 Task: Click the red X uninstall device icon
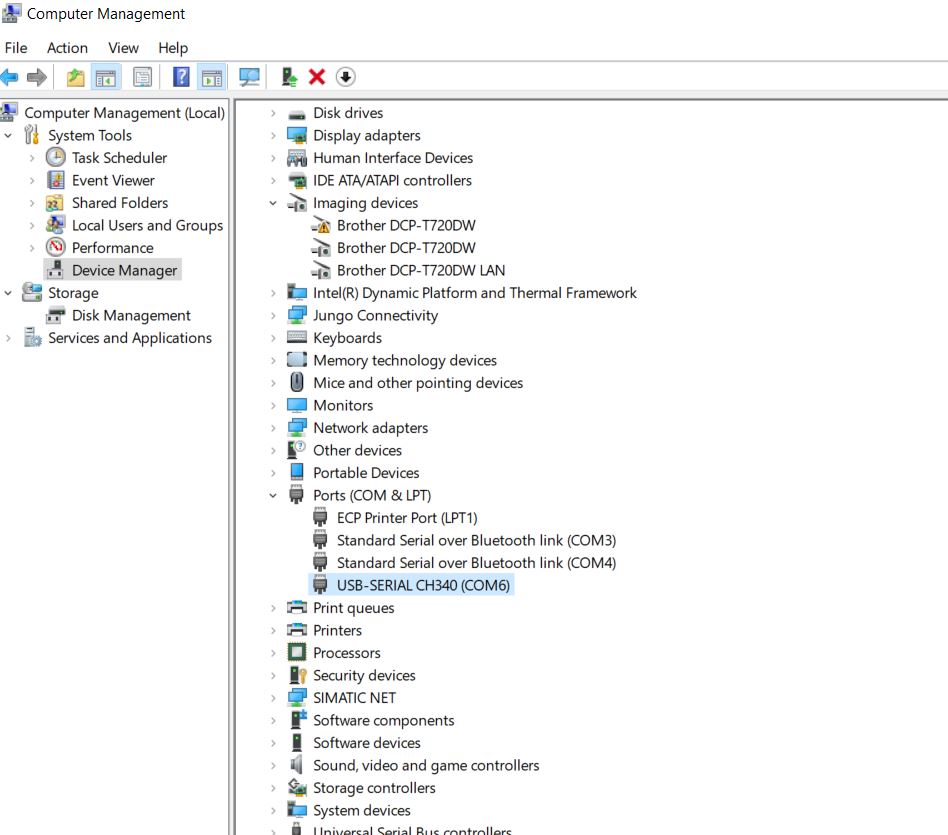(x=317, y=77)
